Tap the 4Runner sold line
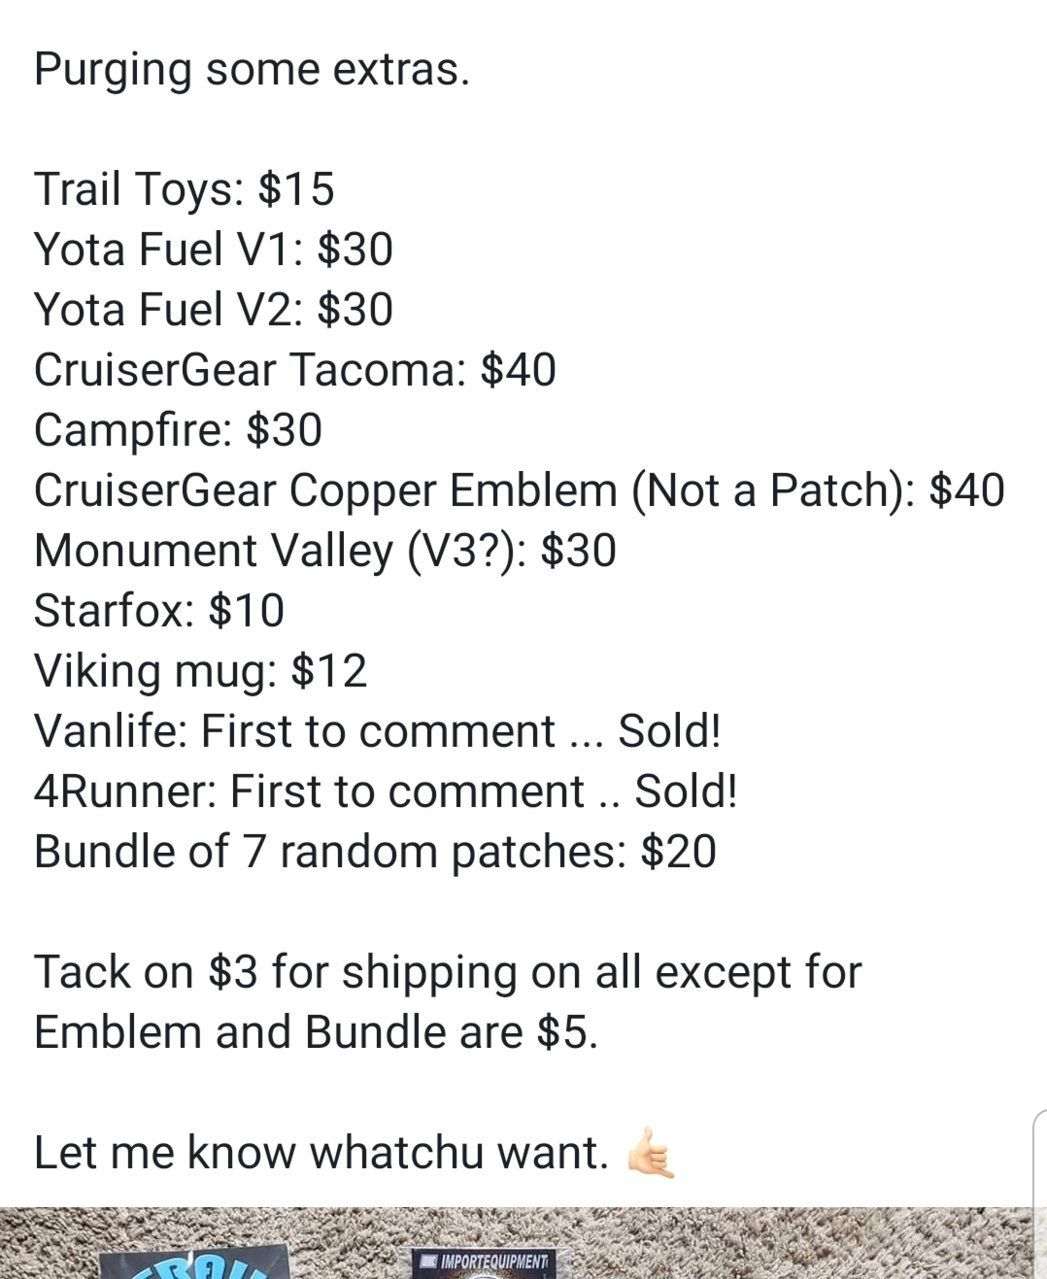Screen dimensions: 1047x1279 [x=386, y=791]
